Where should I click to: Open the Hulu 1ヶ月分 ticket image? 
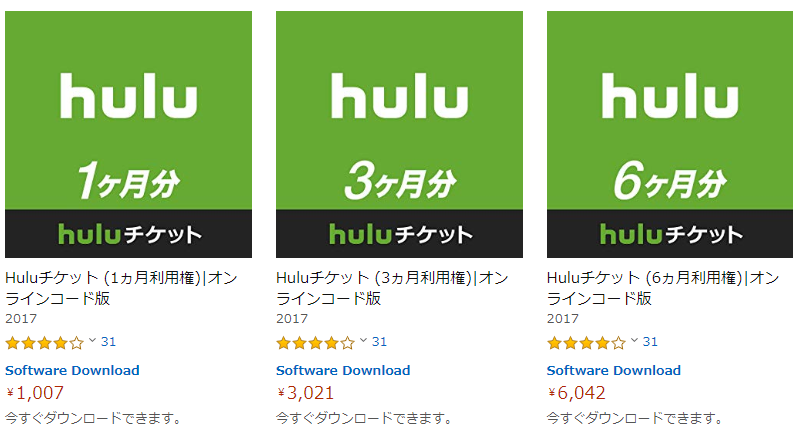pyautogui.click(x=128, y=134)
